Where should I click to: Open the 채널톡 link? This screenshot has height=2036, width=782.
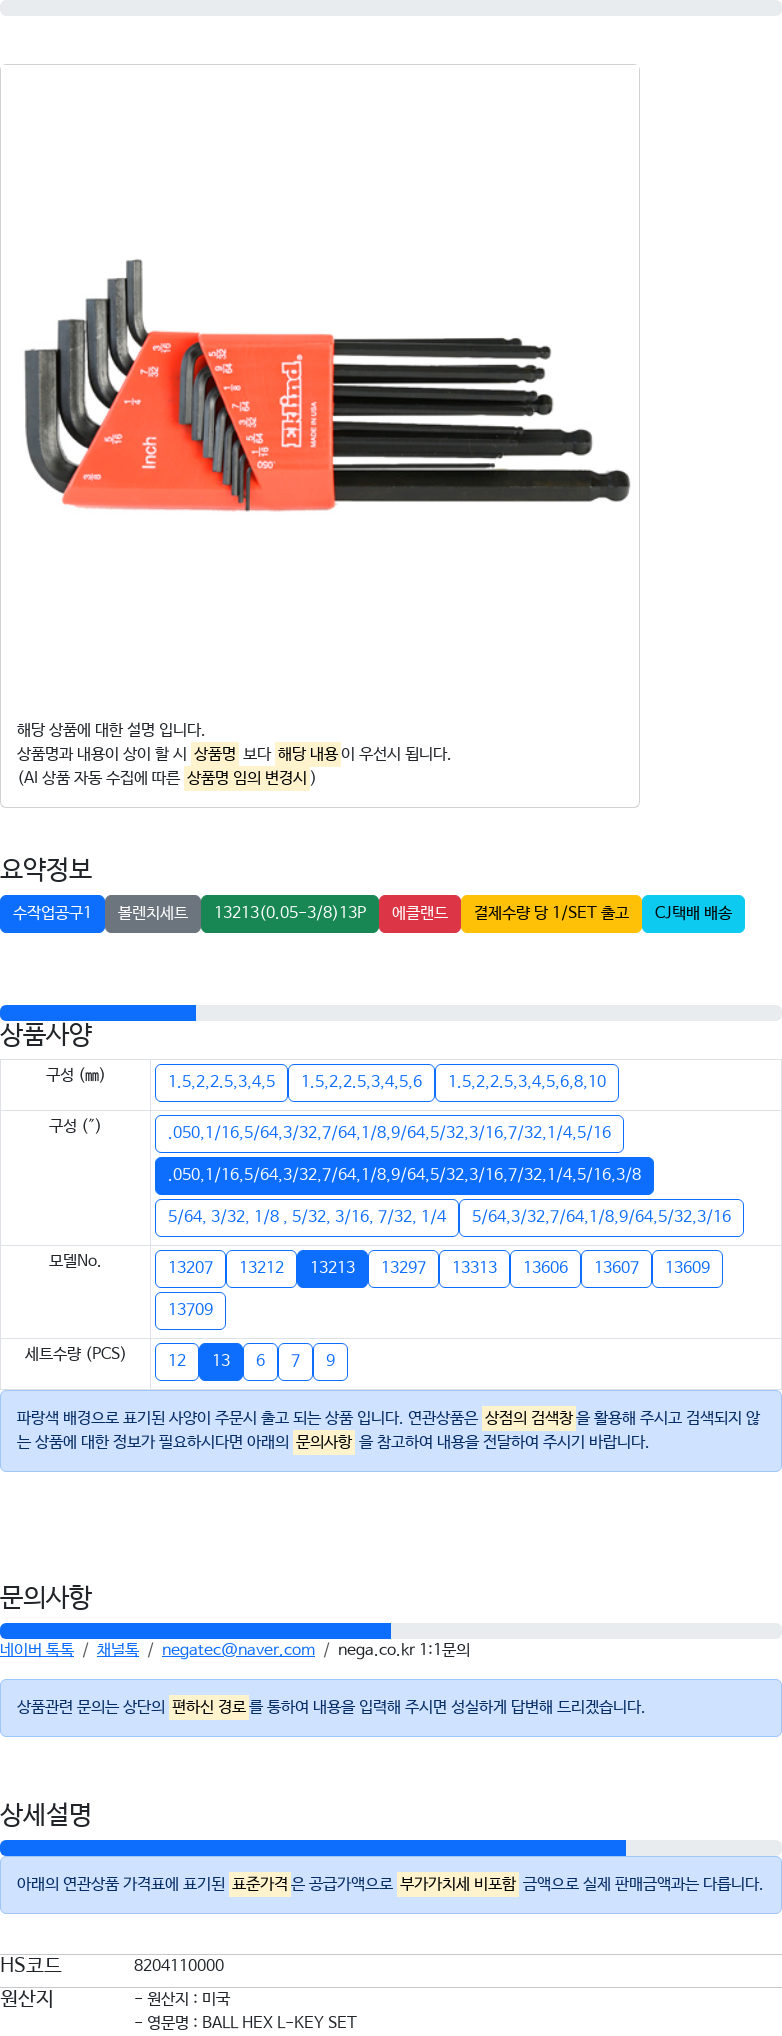(118, 1650)
